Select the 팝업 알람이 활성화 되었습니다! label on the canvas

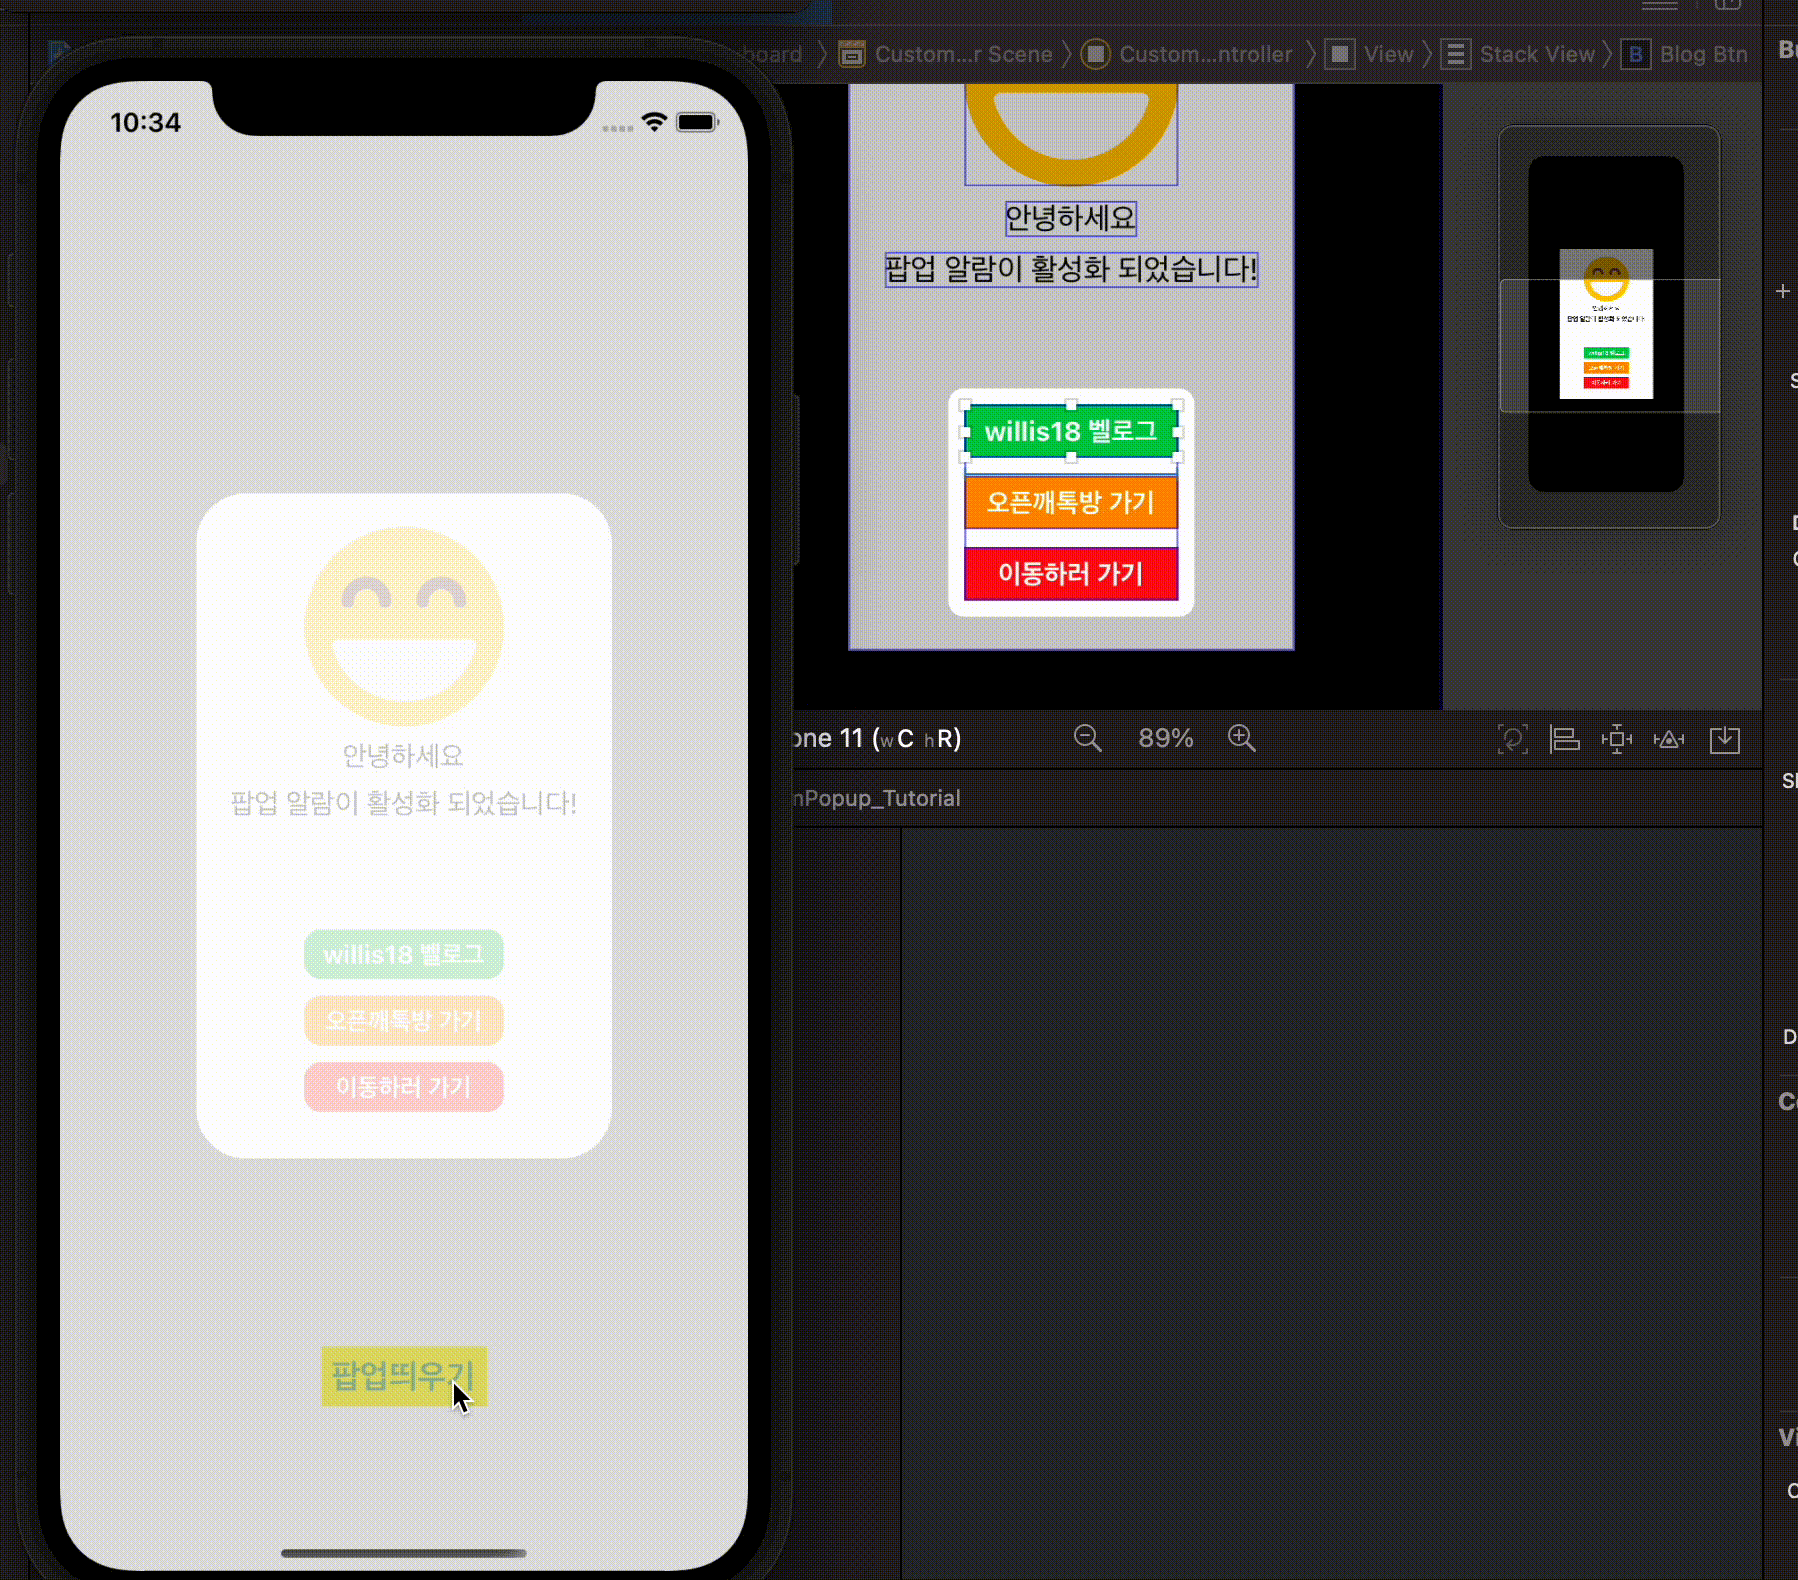click(x=1071, y=269)
